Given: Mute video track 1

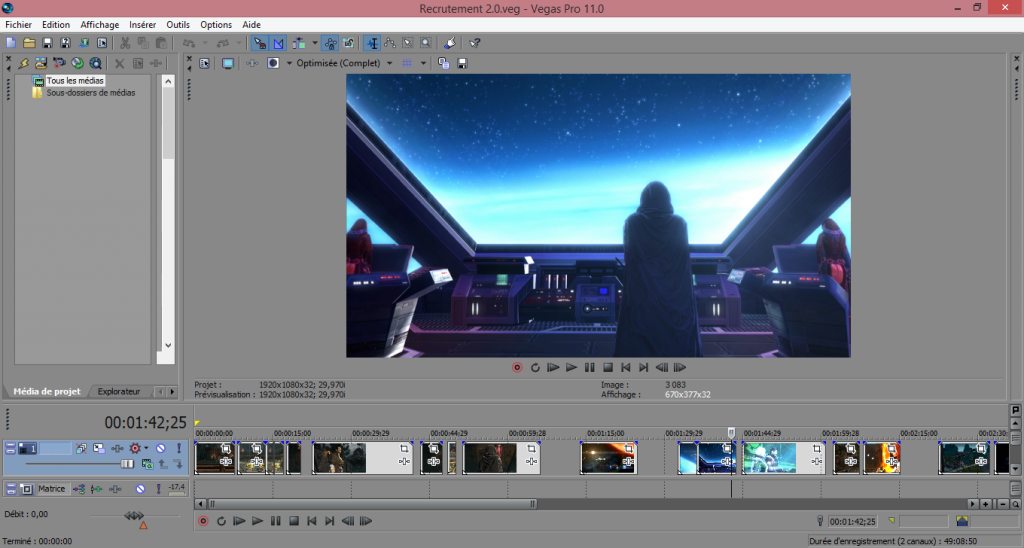Looking at the screenshot, I should pyautogui.click(x=160, y=449).
